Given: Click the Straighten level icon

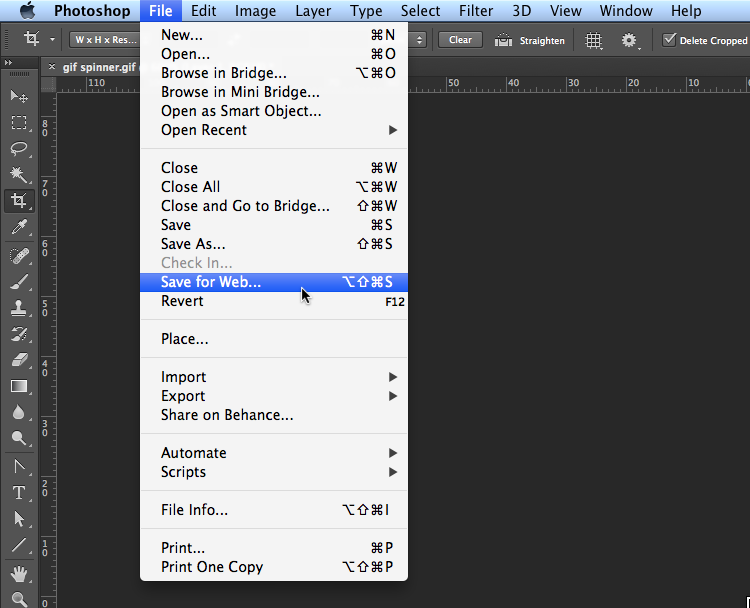Looking at the screenshot, I should coord(503,40).
